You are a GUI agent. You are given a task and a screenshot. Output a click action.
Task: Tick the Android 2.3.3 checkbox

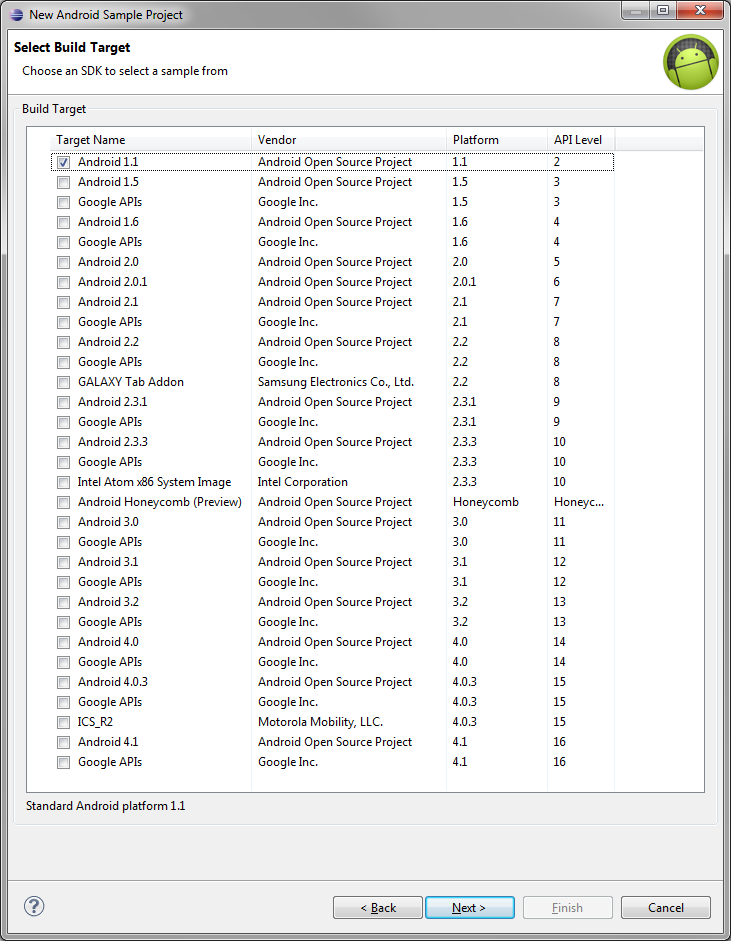64,442
